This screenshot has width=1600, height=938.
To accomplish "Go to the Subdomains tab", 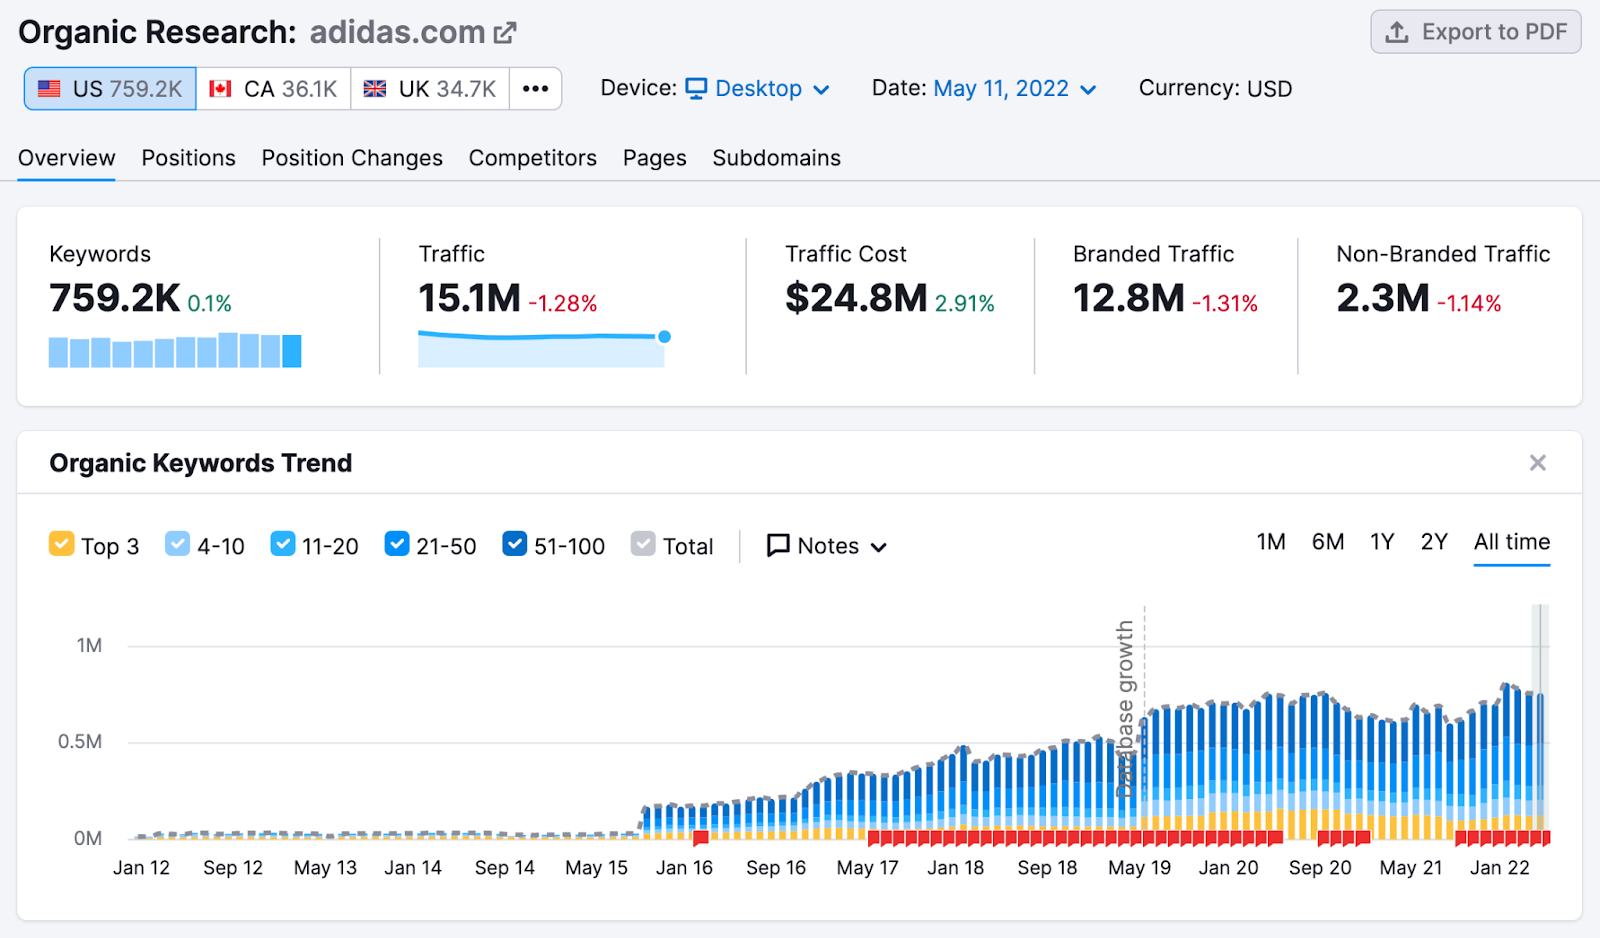I will 776,158.
